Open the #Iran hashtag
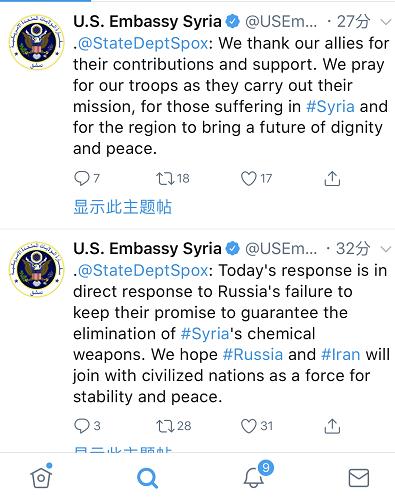The image size is (395, 501). 340,354
